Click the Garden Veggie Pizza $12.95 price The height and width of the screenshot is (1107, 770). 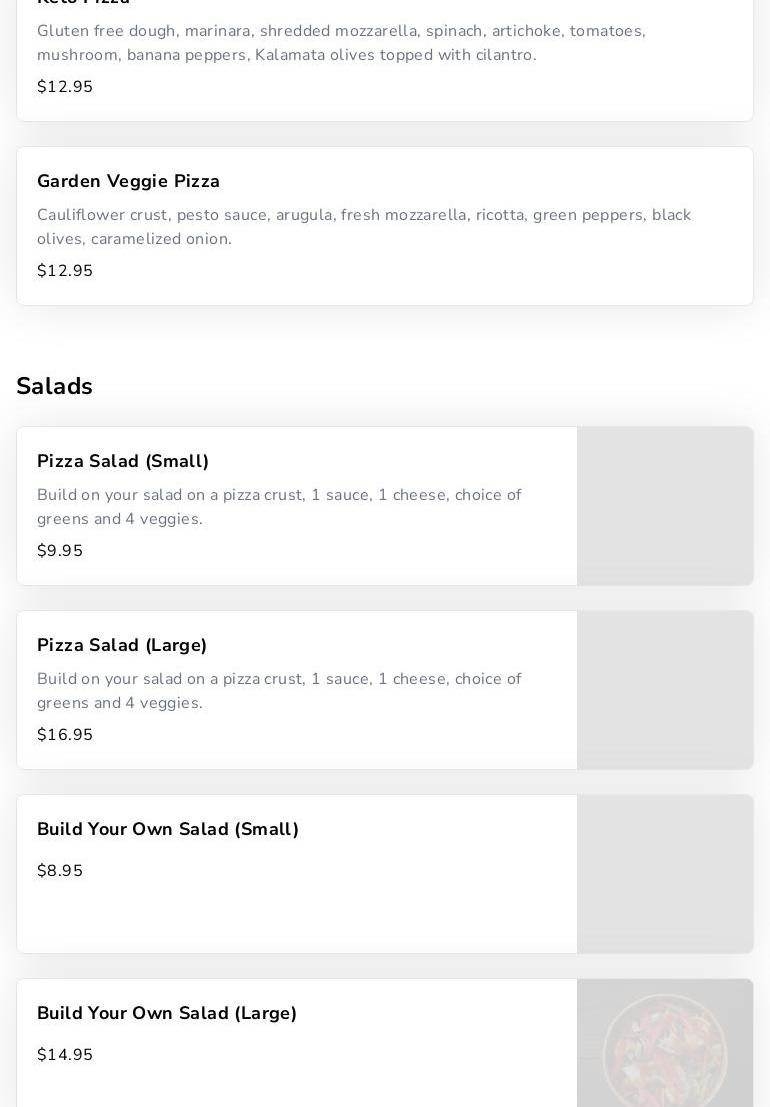point(65,271)
